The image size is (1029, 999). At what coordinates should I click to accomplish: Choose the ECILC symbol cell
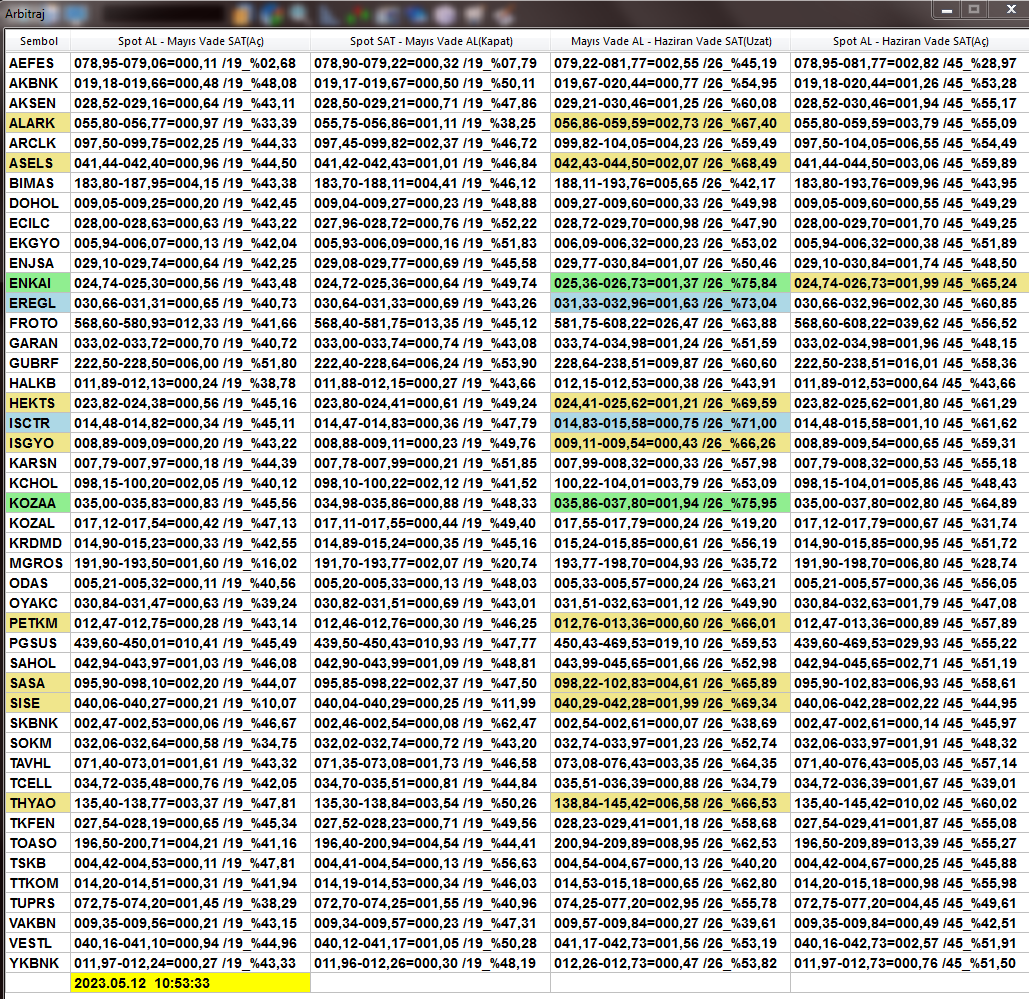click(38, 223)
